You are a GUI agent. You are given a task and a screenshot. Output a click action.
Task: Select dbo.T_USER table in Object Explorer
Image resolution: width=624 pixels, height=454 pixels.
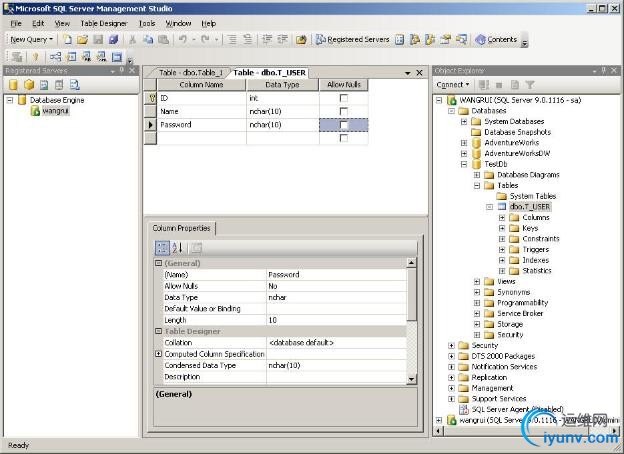pos(530,207)
